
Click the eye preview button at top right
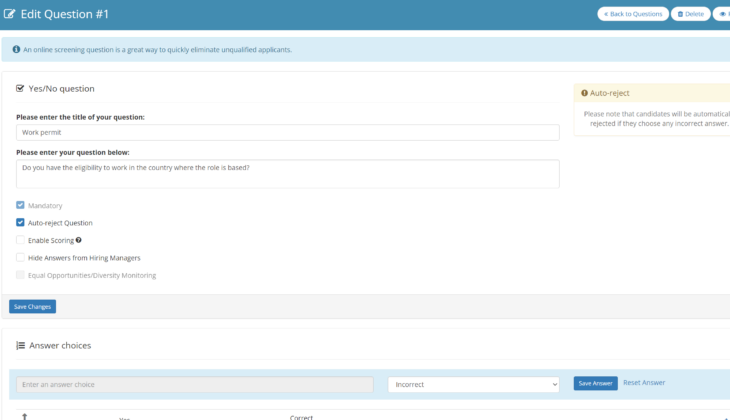tap(722, 14)
